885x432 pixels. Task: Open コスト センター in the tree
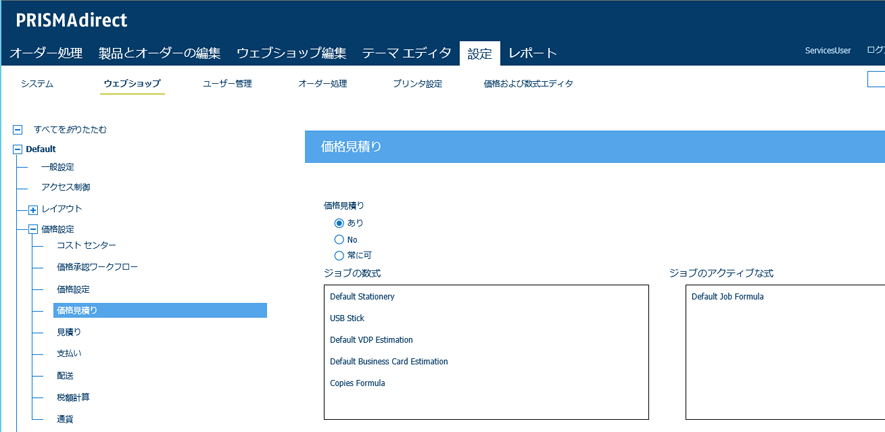[x=86, y=245]
